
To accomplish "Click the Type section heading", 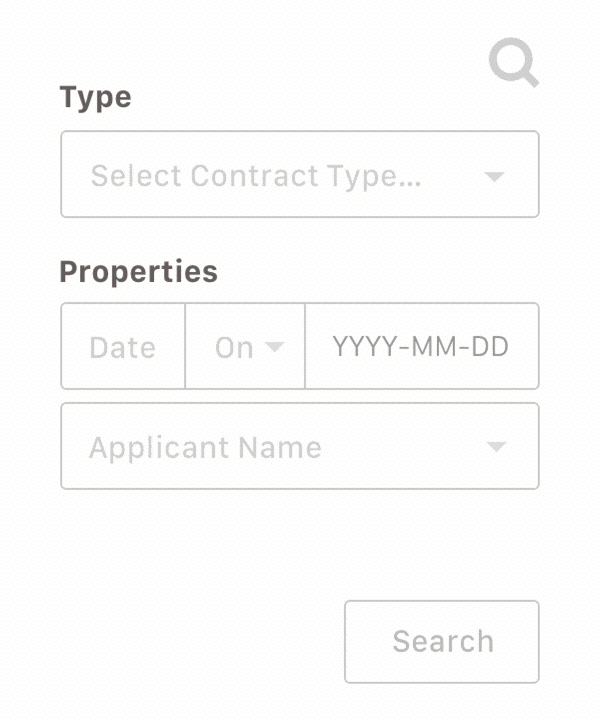I will click(x=95, y=97).
